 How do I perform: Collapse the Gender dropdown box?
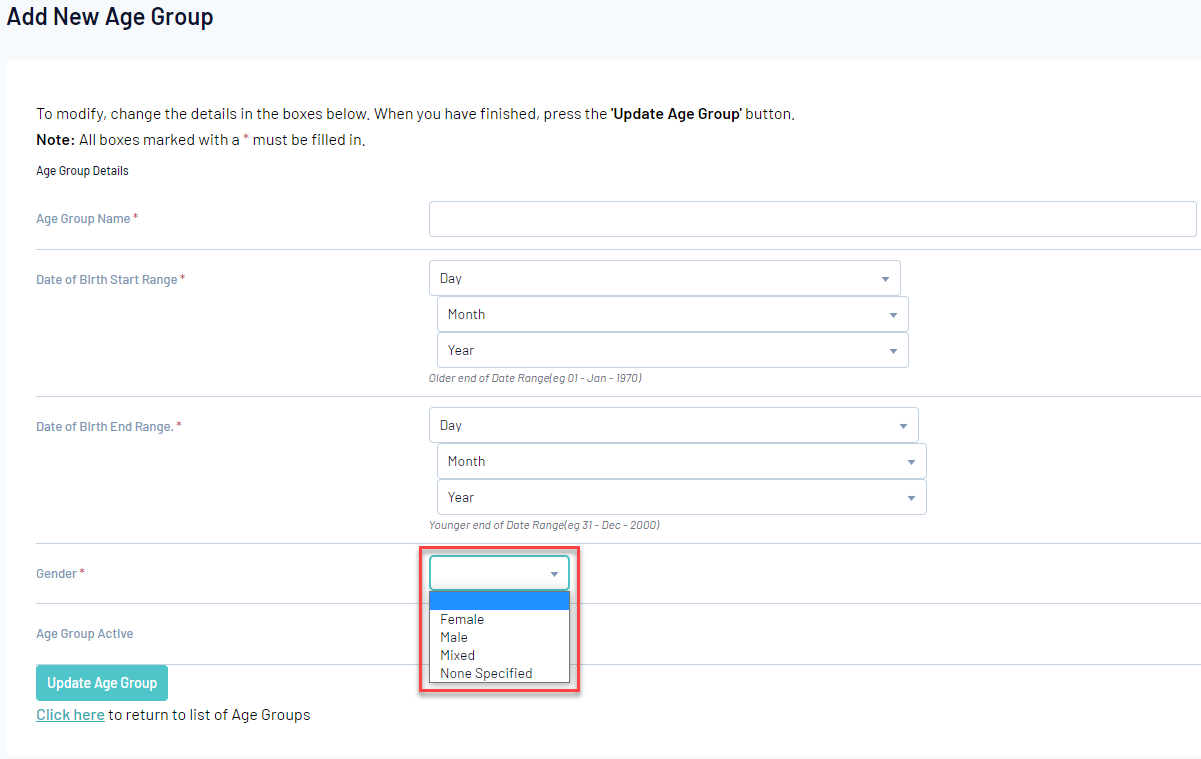[499, 573]
